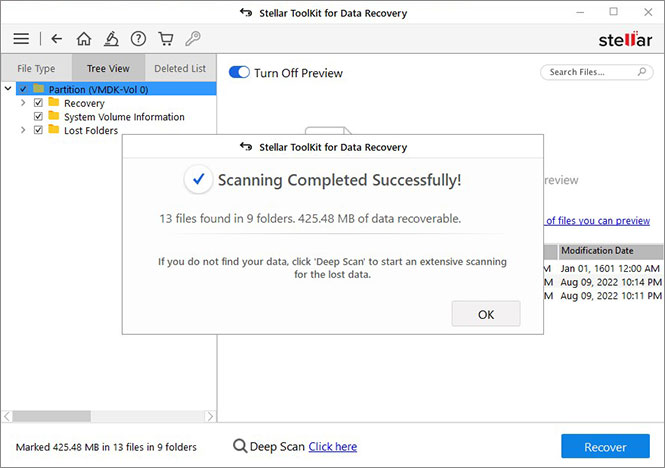665x468 pixels.
Task: Click the dialog's title bar app icon
Action: coord(246,146)
